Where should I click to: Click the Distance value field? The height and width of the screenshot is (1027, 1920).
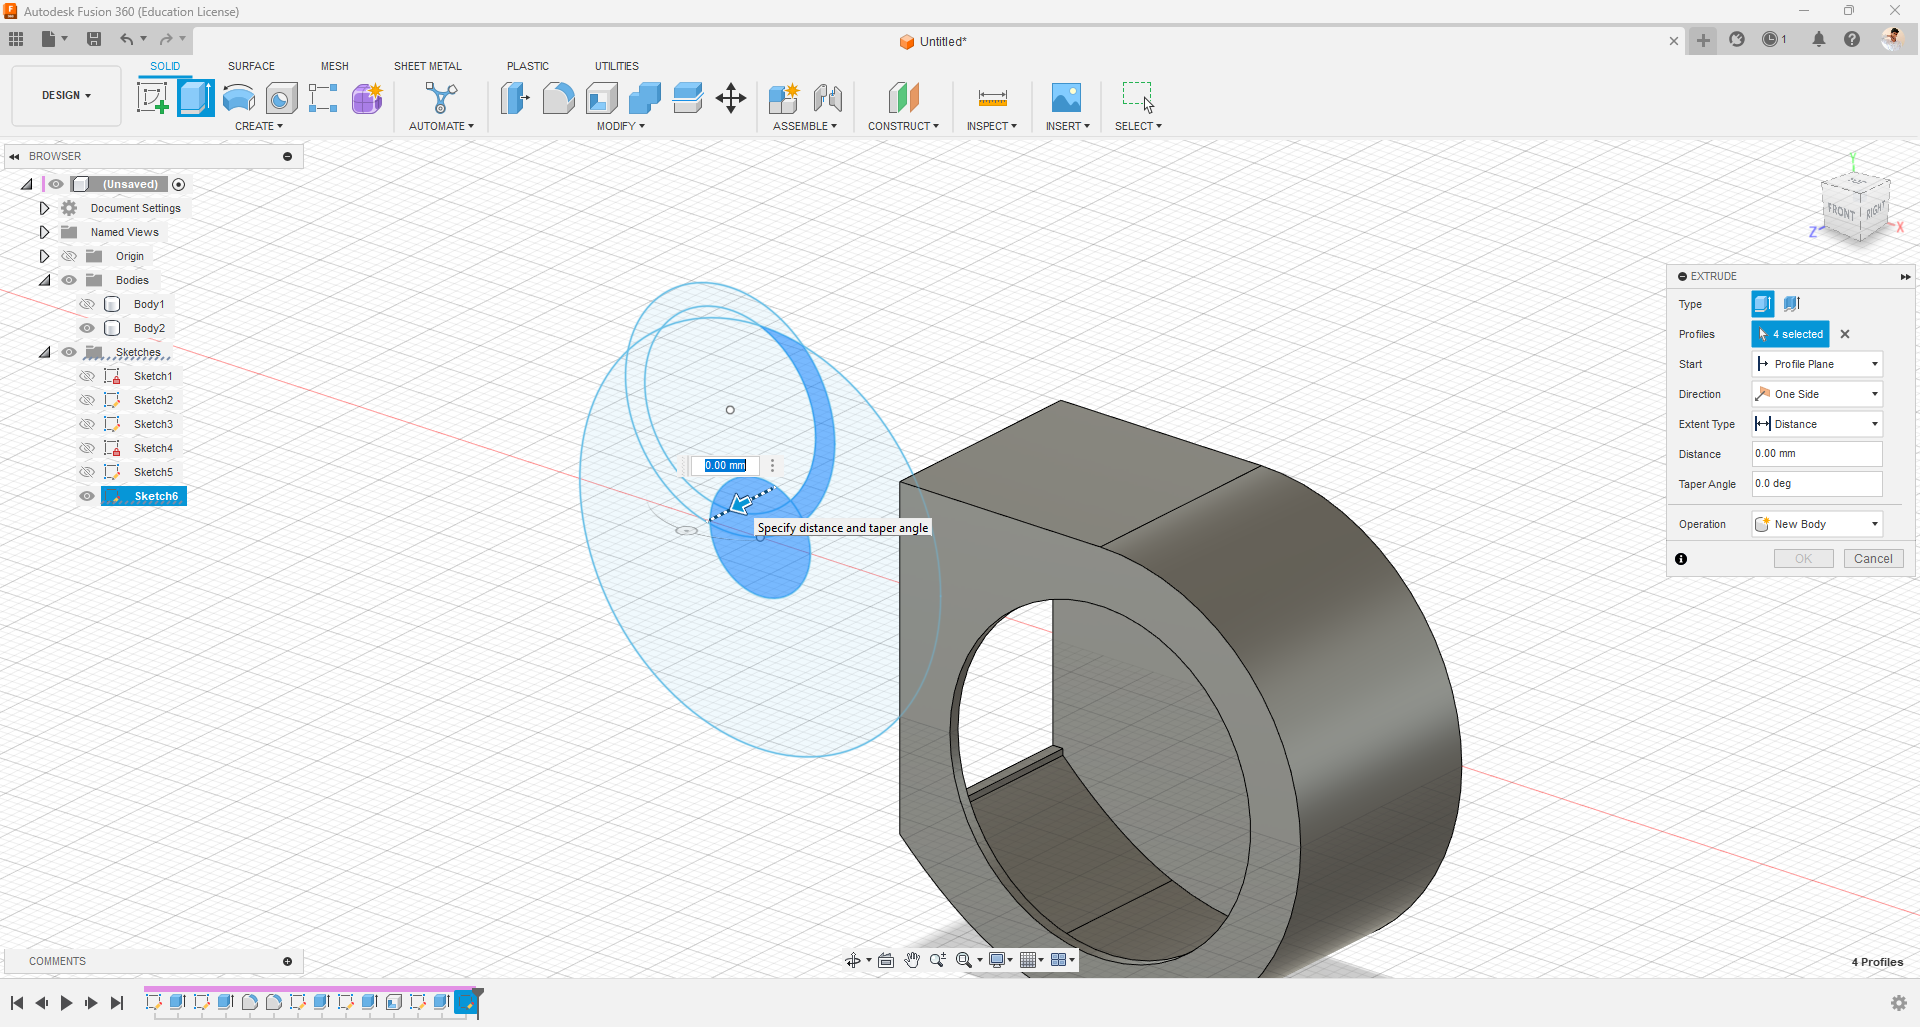[x=1817, y=454]
